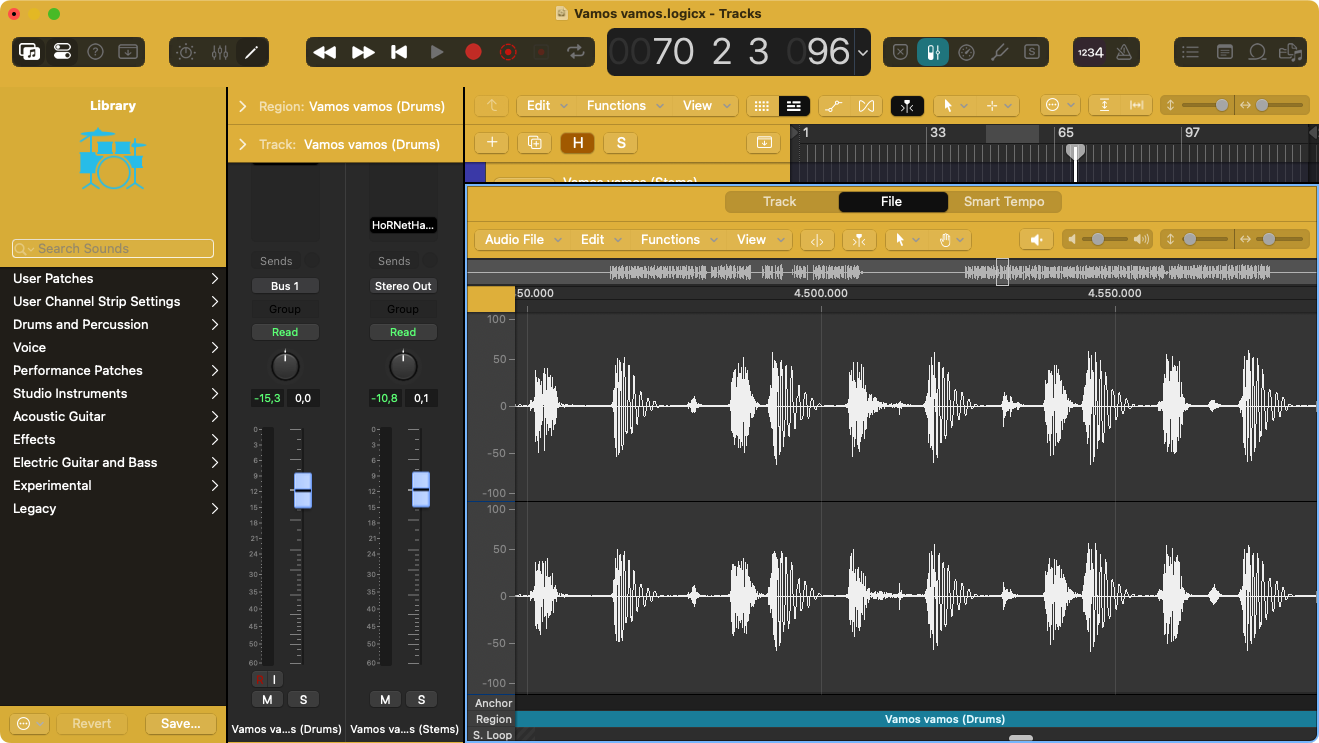The width and height of the screenshot is (1319, 743).
Task: Switch to the Track editor tab
Action: tap(779, 201)
